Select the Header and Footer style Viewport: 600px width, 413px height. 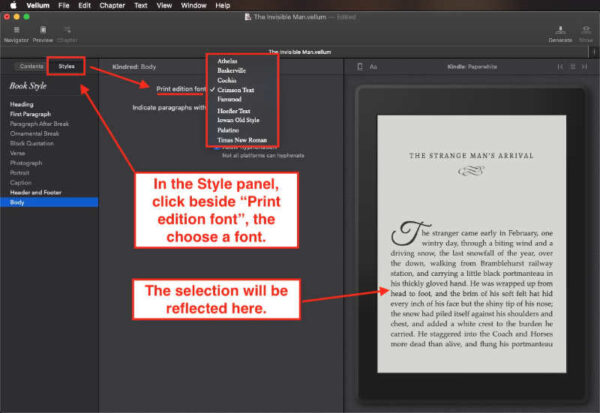pyautogui.click(x=36, y=193)
